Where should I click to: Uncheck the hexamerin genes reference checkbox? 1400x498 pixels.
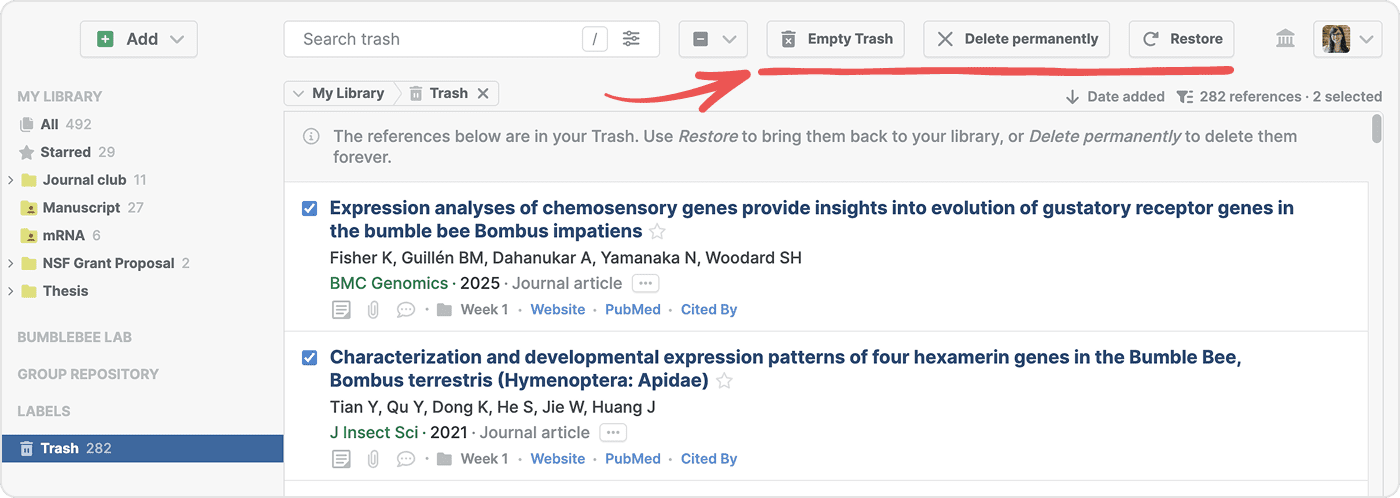(310, 357)
